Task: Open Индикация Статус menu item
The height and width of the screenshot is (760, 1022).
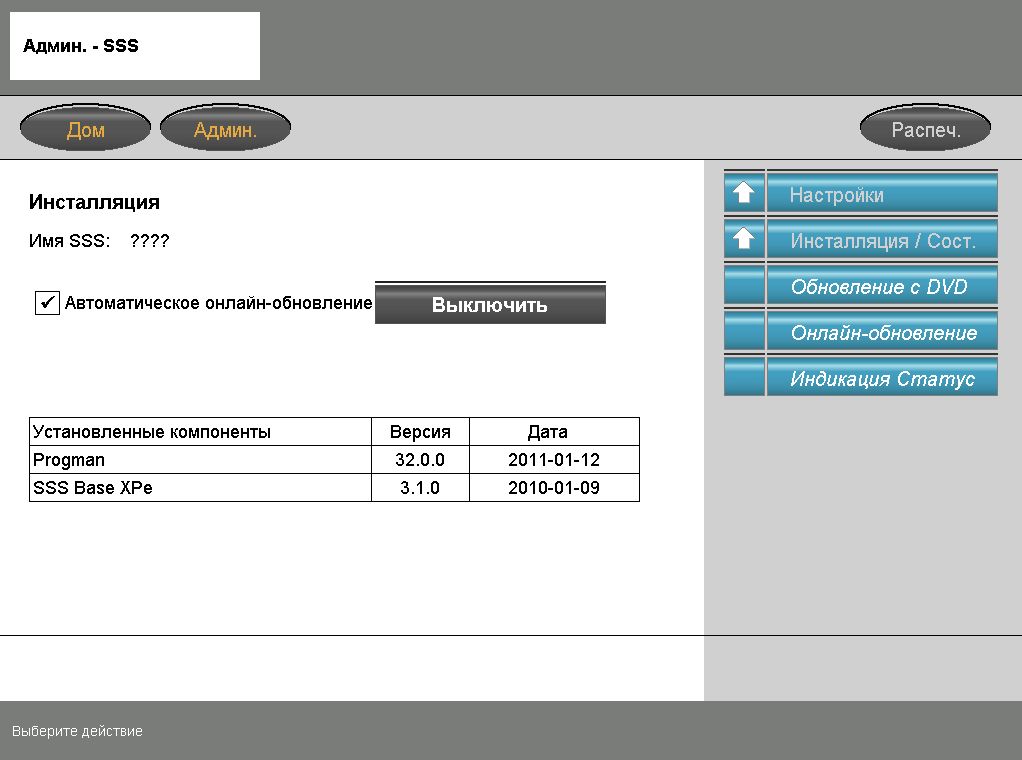Action: pyautogui.click(x=882, y=377)
